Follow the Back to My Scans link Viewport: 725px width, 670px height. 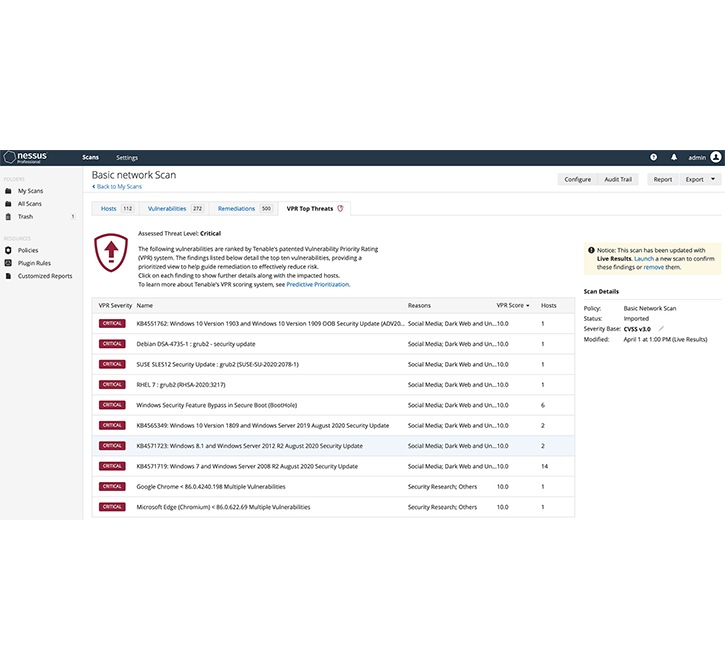(117, 186)
